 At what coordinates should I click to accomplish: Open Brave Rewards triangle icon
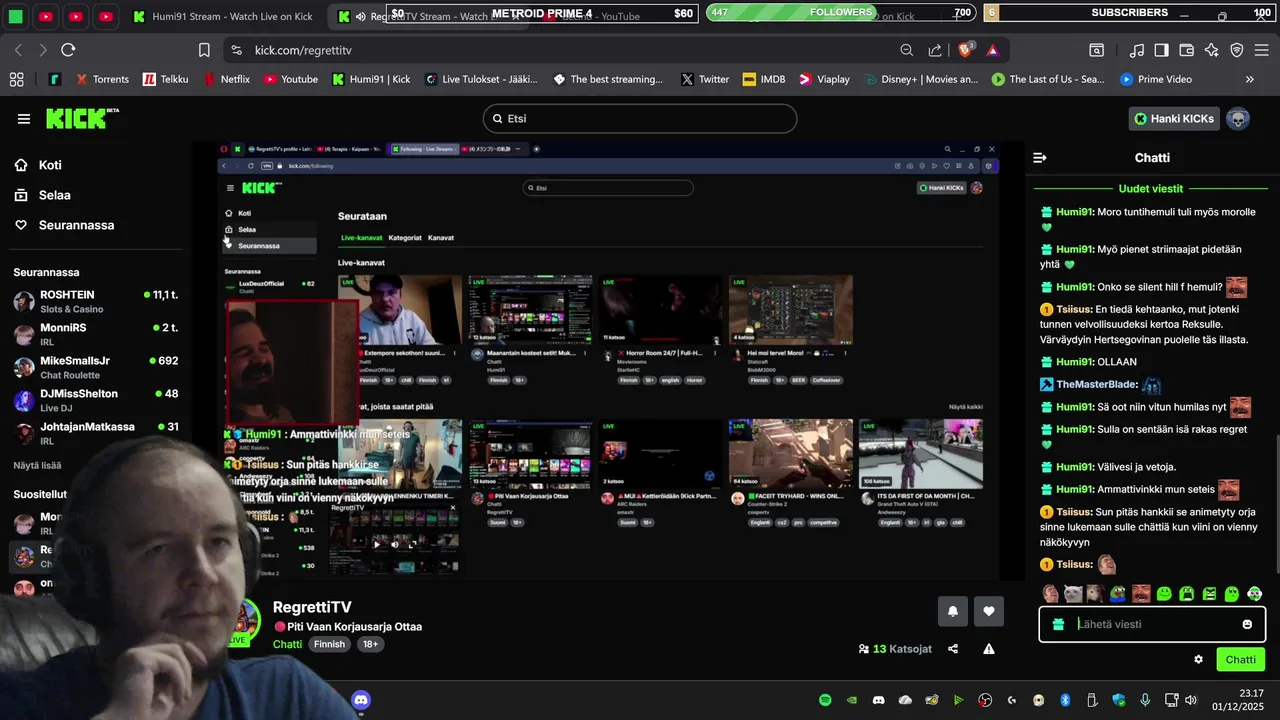tap(993, 50)
